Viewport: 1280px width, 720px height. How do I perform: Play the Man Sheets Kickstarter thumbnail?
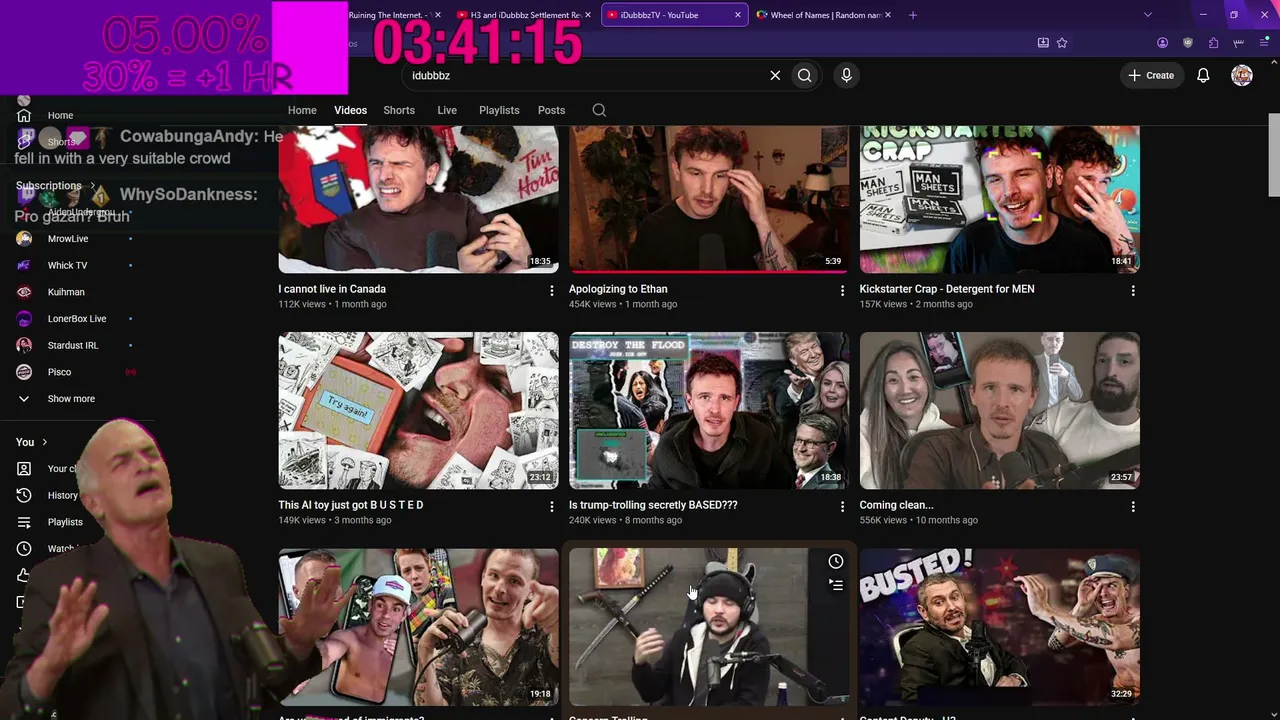1000,199
